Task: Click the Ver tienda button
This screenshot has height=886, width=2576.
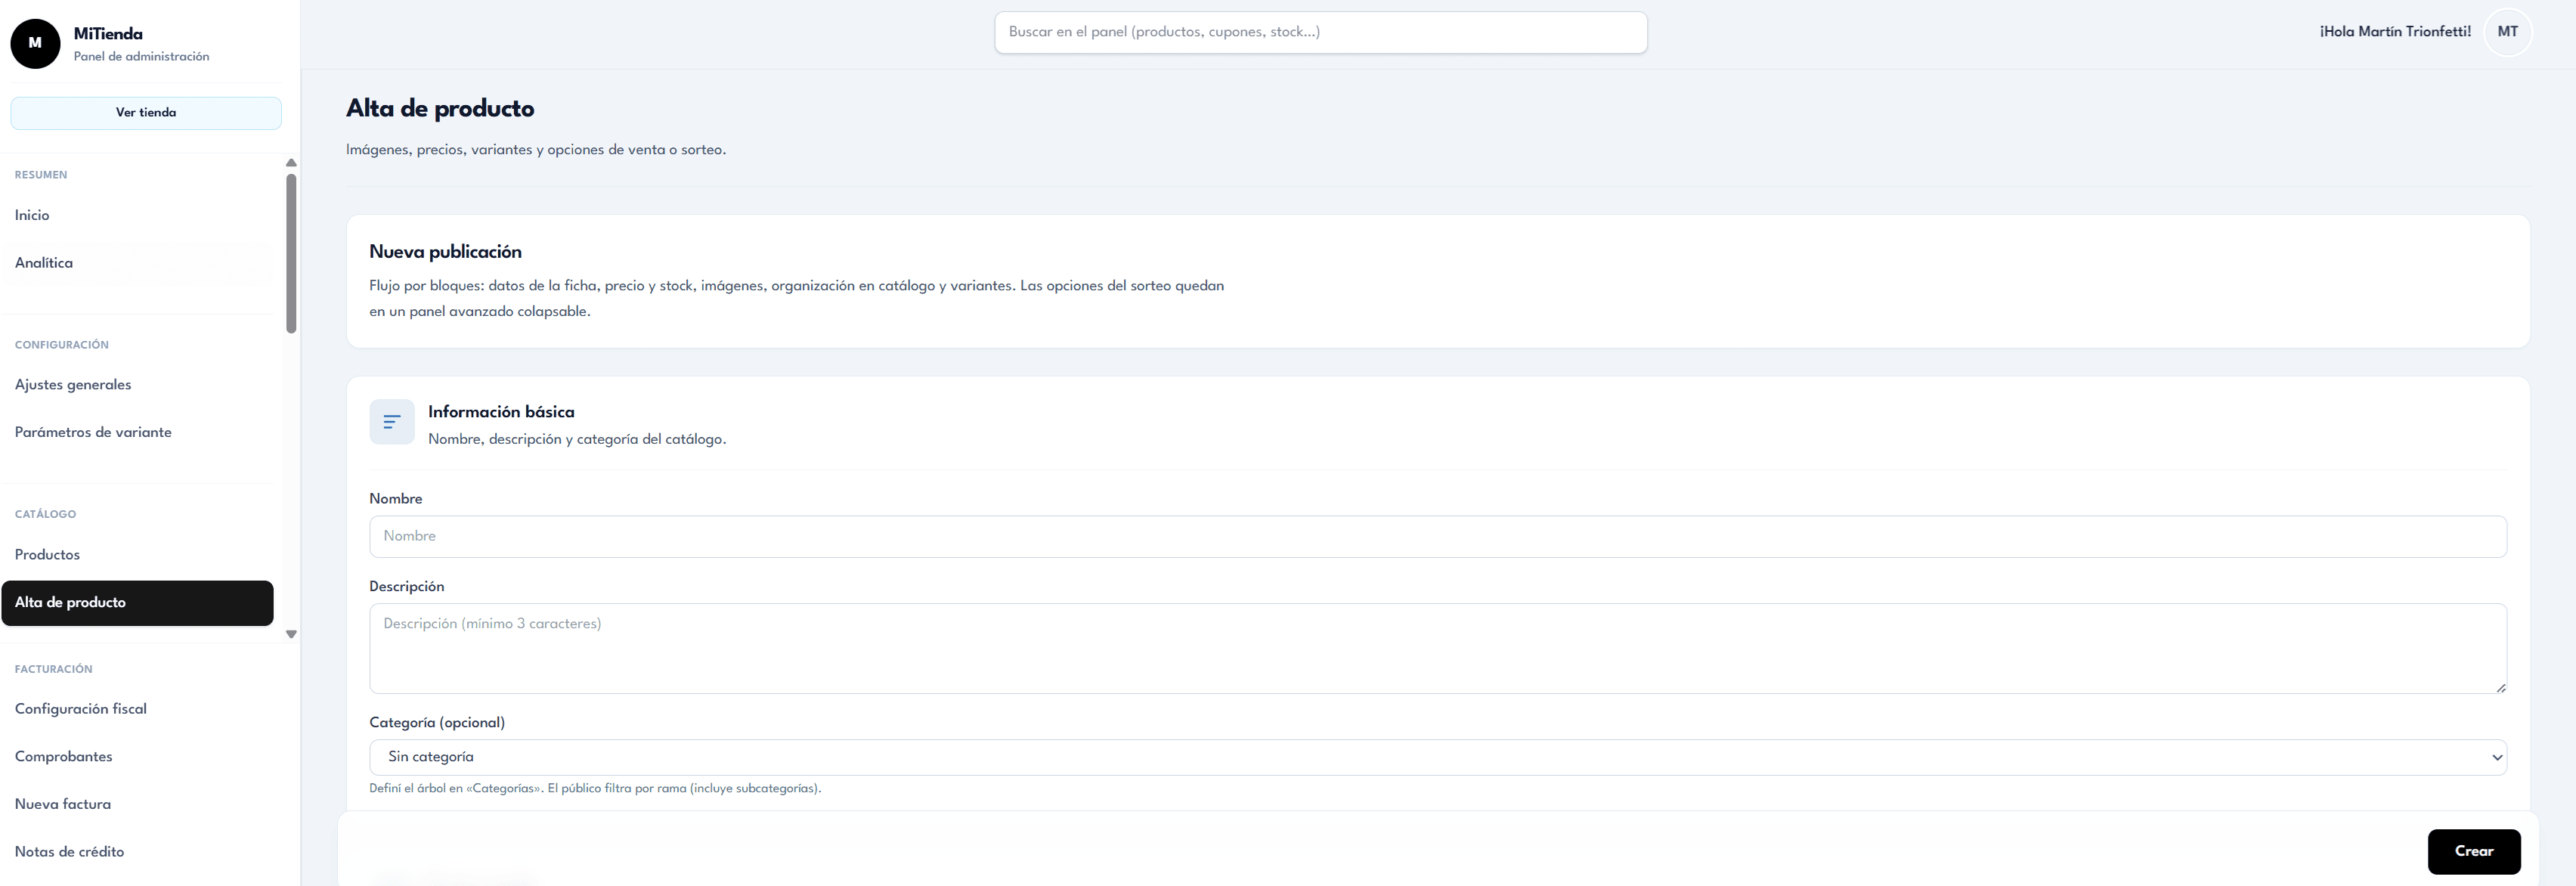Action: point(146,113)
